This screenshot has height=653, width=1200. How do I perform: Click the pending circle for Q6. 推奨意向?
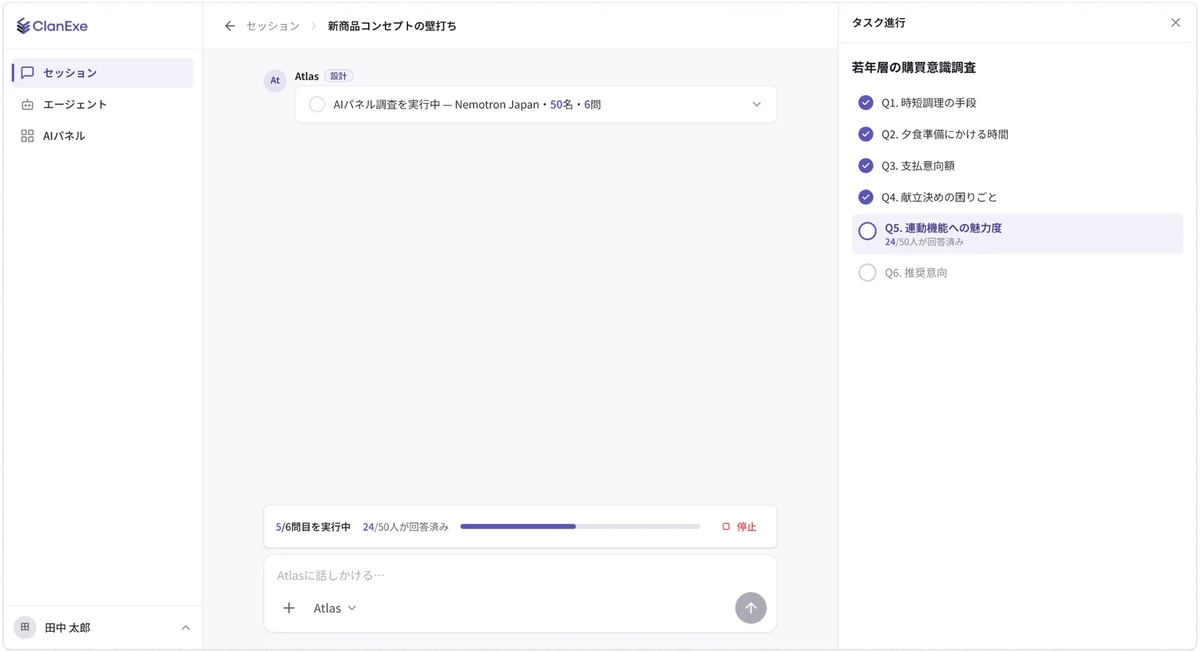pyautogui.click(x=868, y=273)
